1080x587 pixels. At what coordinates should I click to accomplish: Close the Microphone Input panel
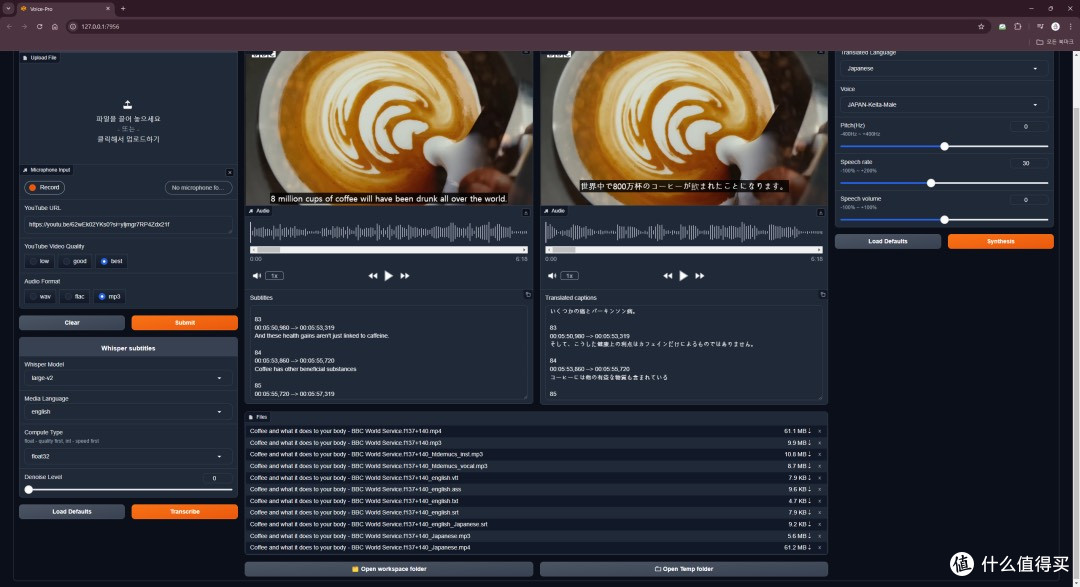229,172
